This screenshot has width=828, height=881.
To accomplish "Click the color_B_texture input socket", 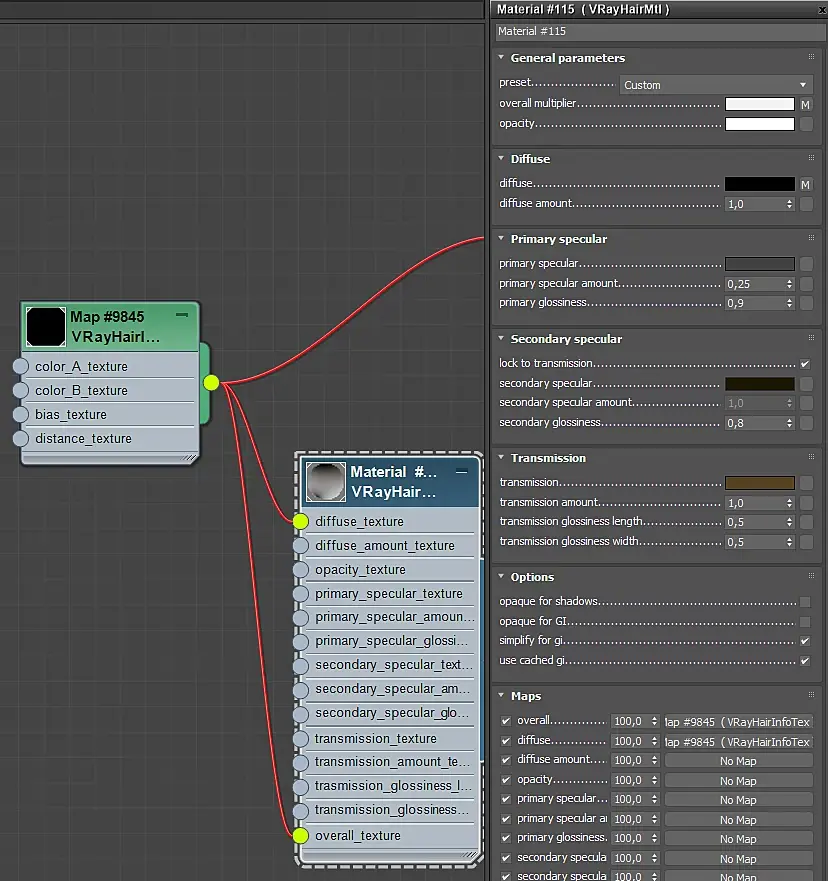I will (x=21, y=390).
